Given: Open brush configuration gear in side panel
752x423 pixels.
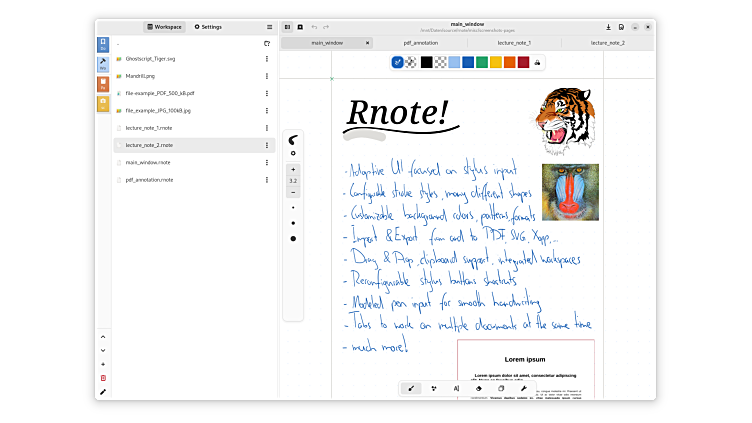Looking at the screenshot, I should coord(293,153).
